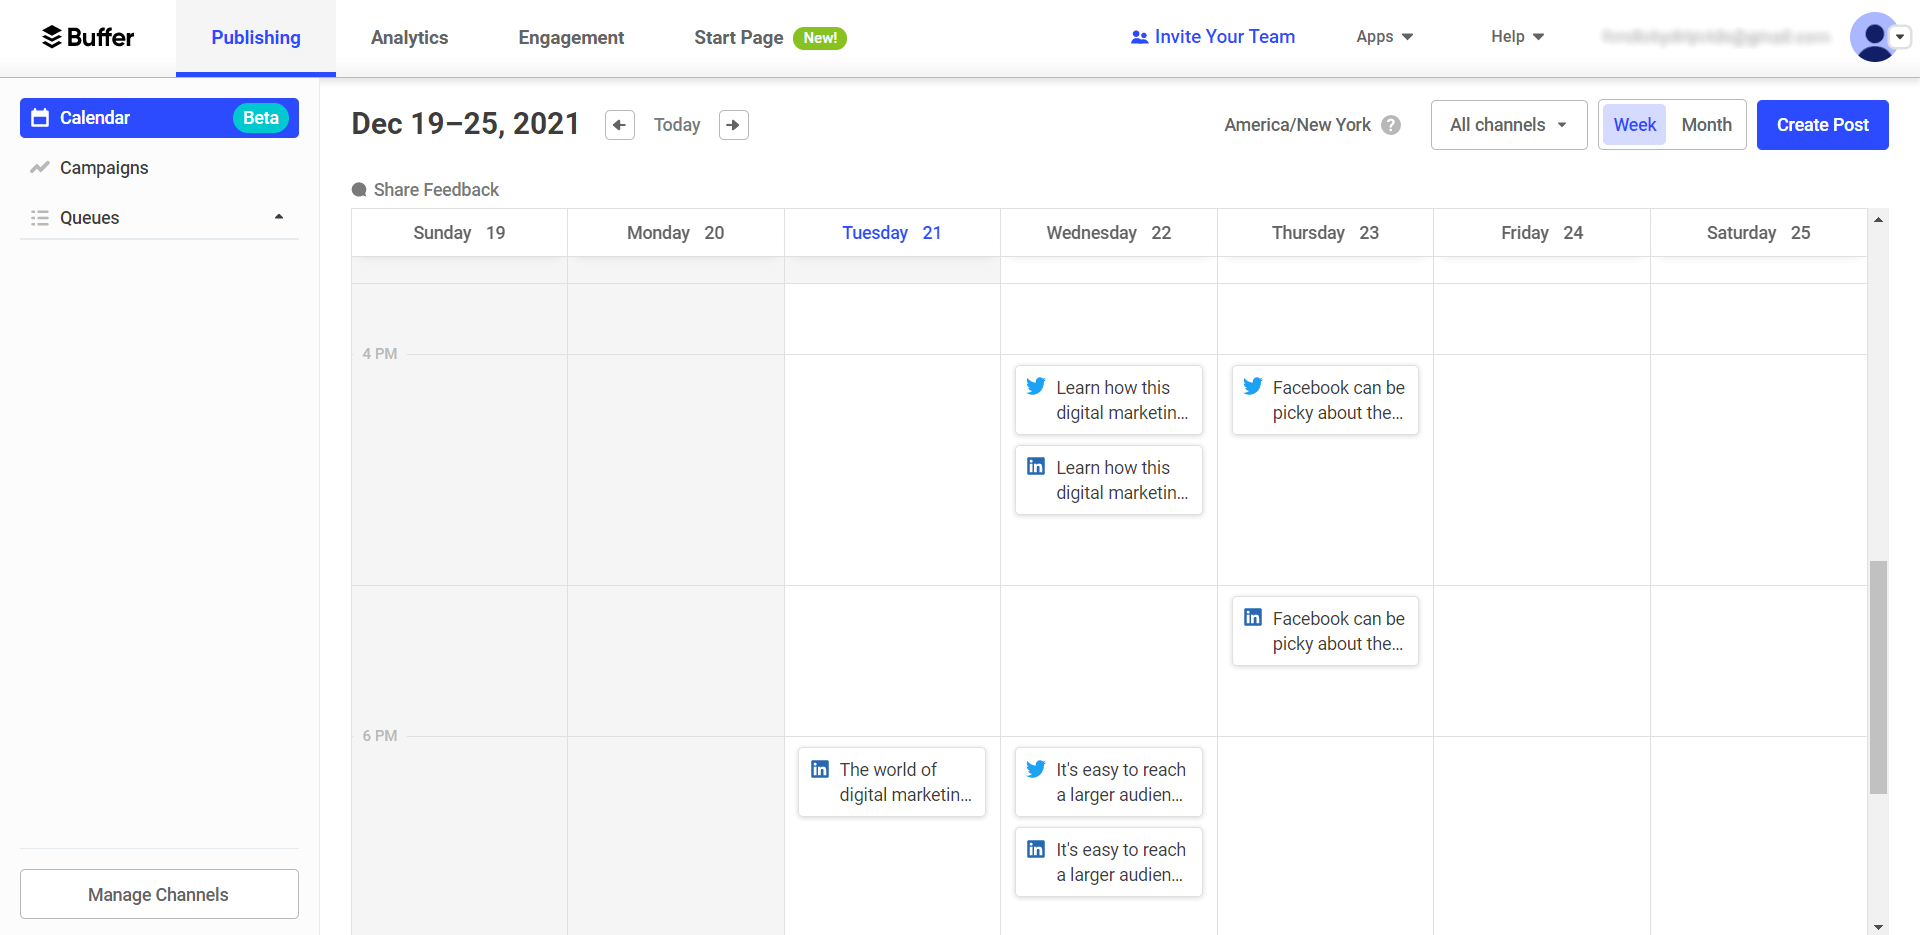Click the Share Feedback bubble icon

coord(359,190)
